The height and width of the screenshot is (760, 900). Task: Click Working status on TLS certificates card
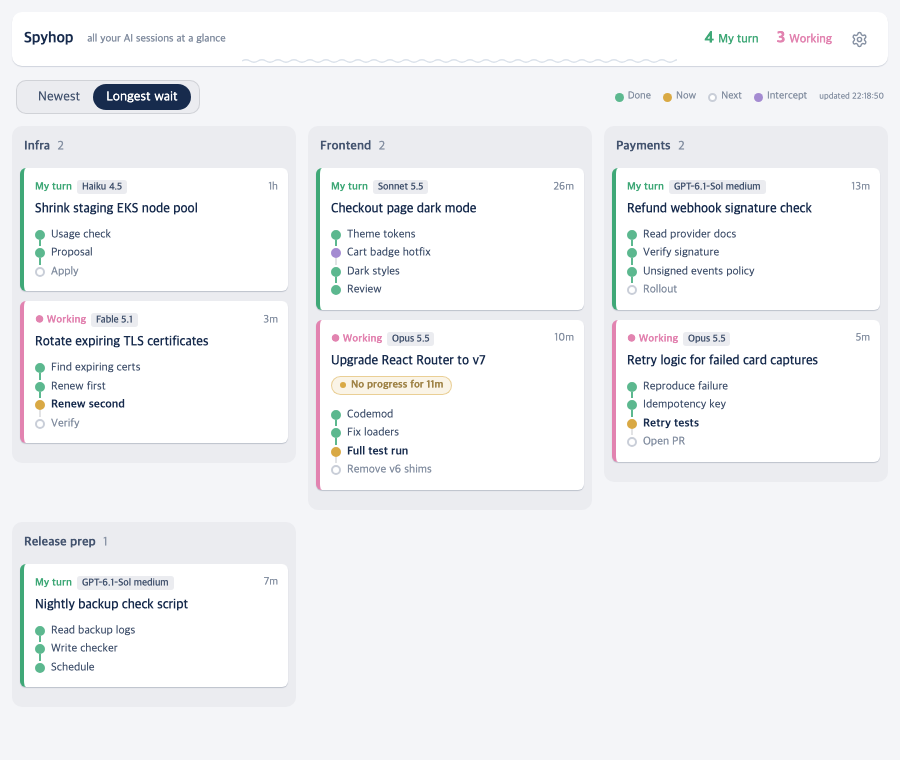click(61, 319)
